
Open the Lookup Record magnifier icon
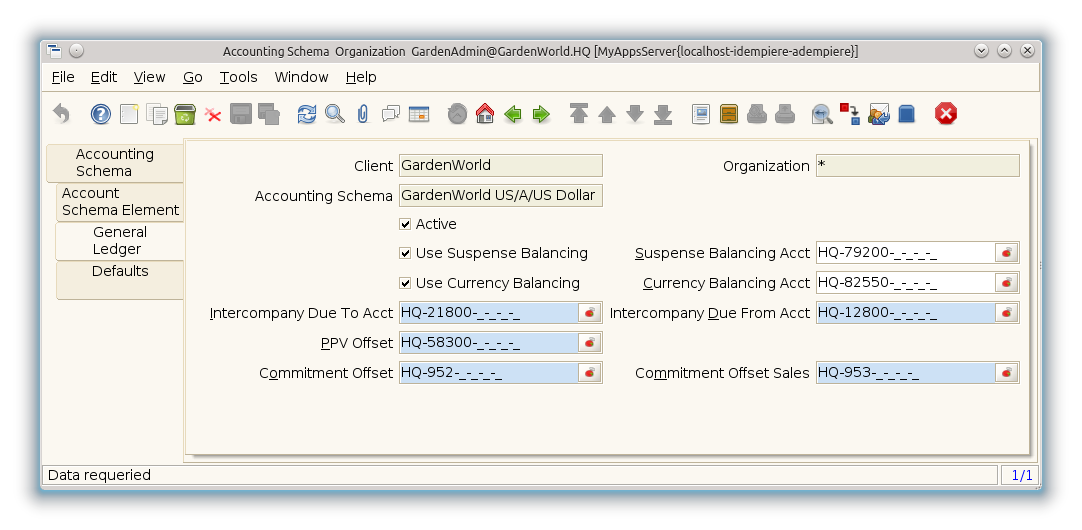(x=335, y=114)
